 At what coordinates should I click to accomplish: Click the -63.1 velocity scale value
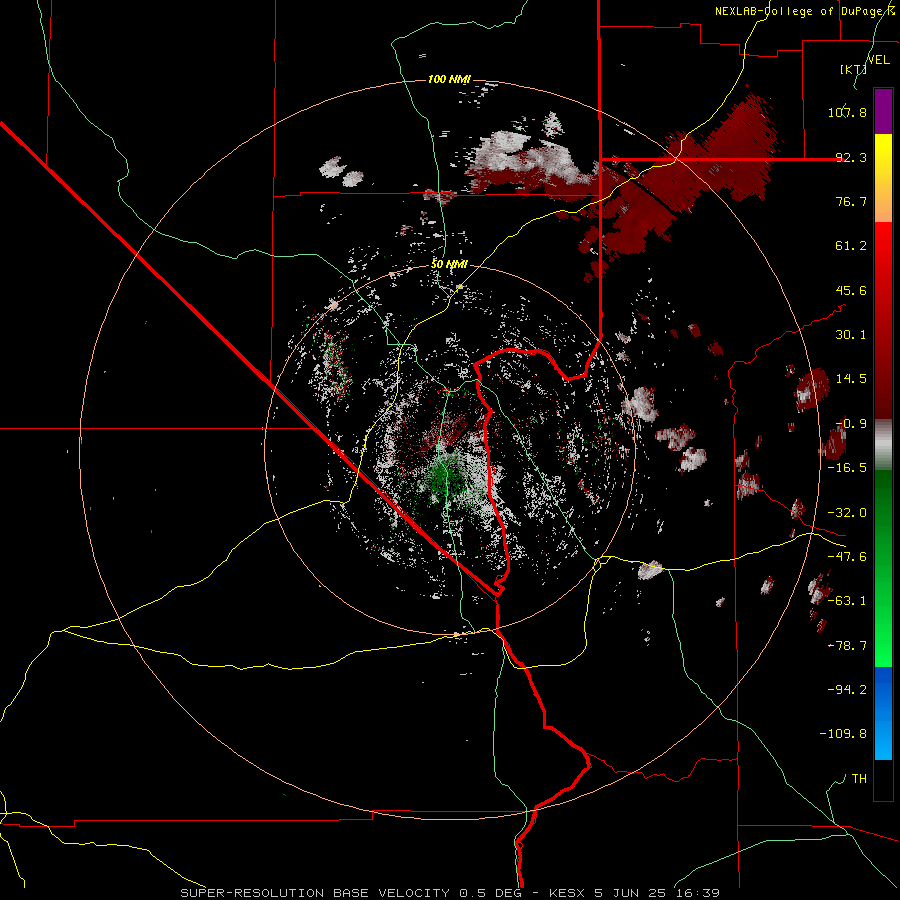[847, 601]
